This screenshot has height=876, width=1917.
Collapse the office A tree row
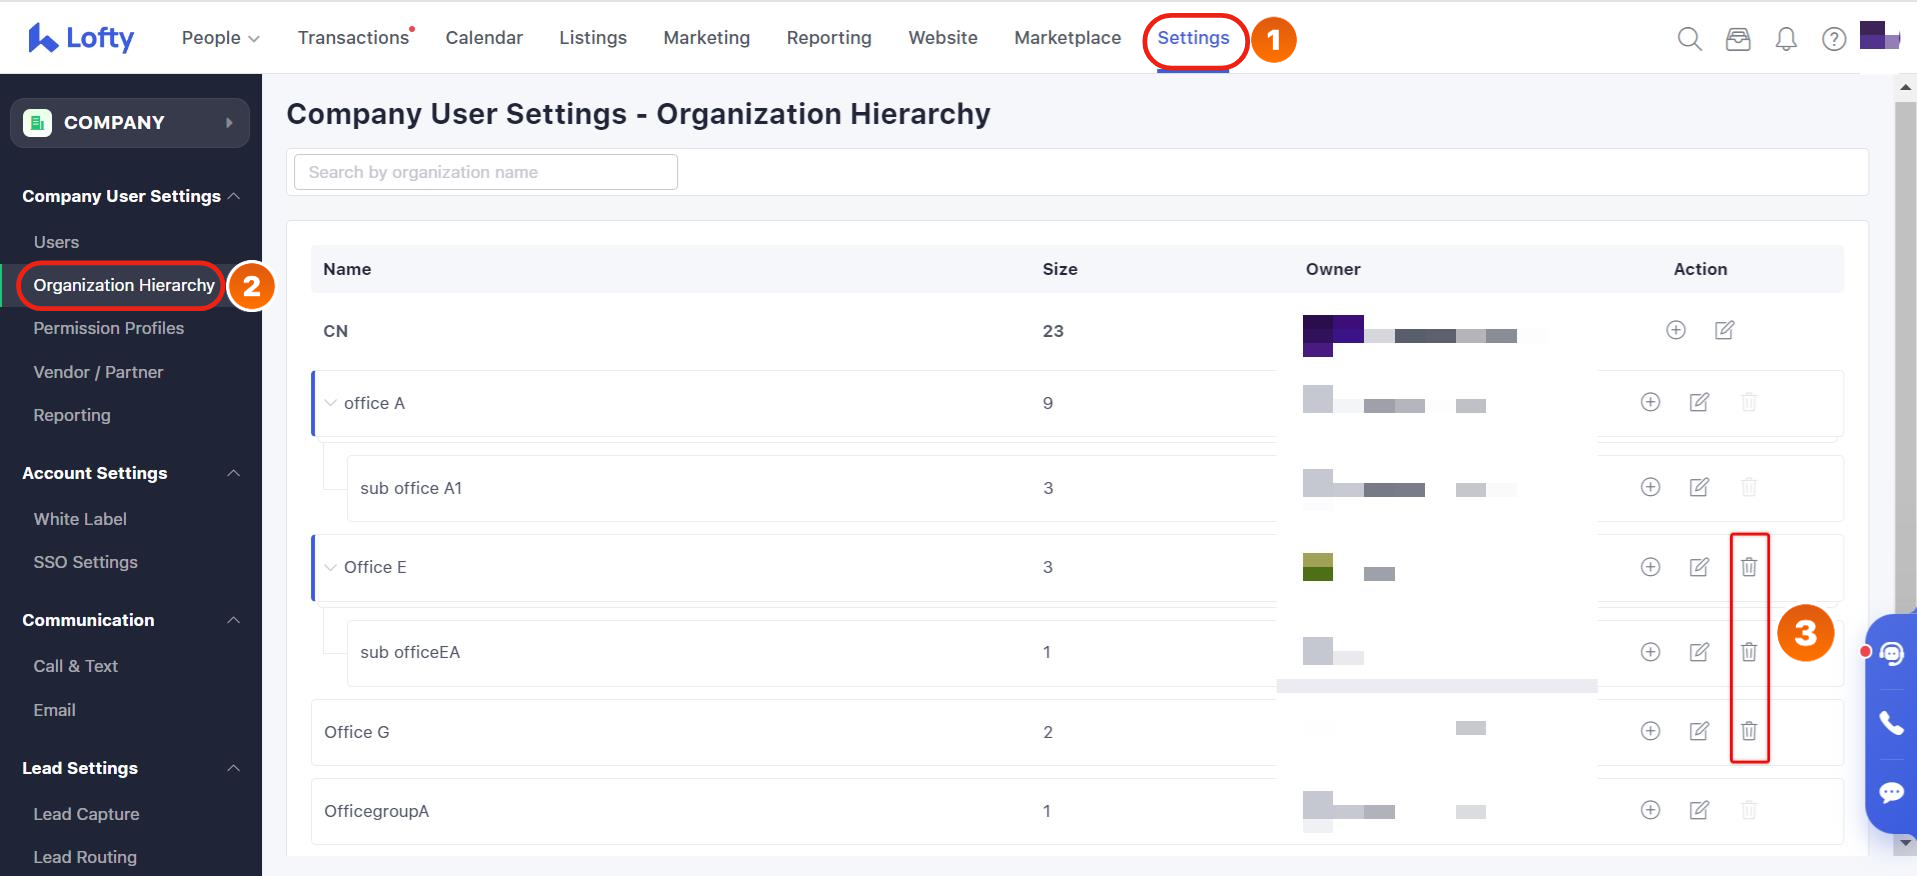click(x=330, y=403)
